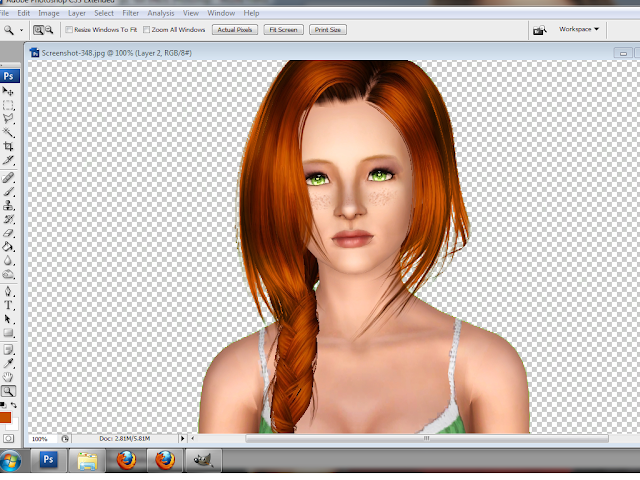
Task: Open the View menu
Action: point(191,13)
